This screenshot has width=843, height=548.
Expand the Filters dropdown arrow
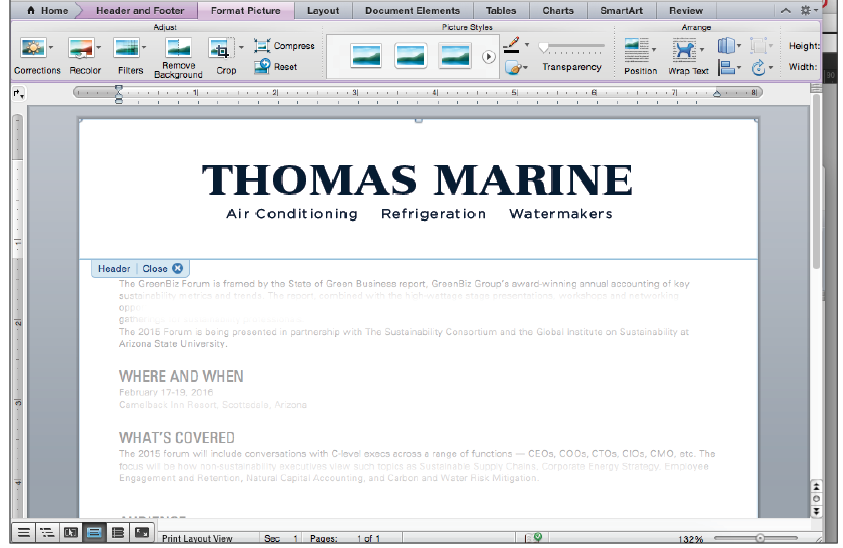pos(144,48)
